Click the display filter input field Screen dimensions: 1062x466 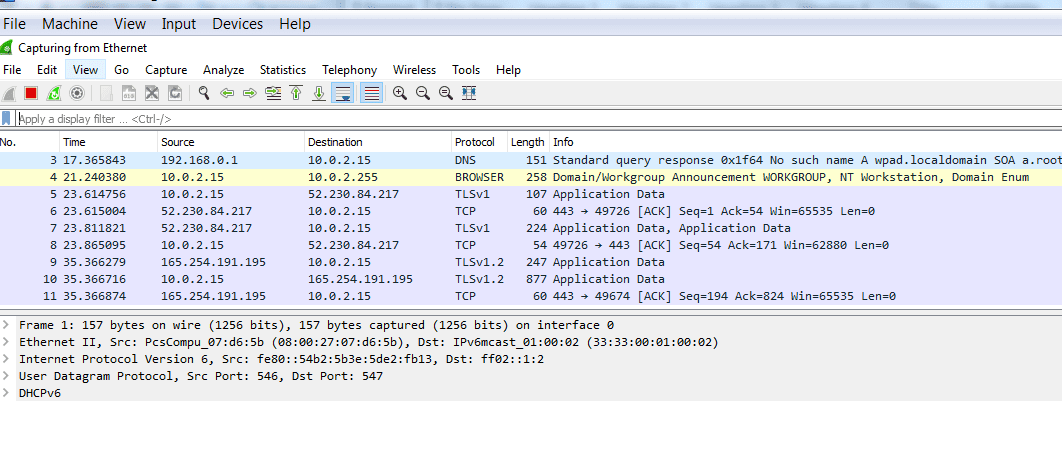538,119
